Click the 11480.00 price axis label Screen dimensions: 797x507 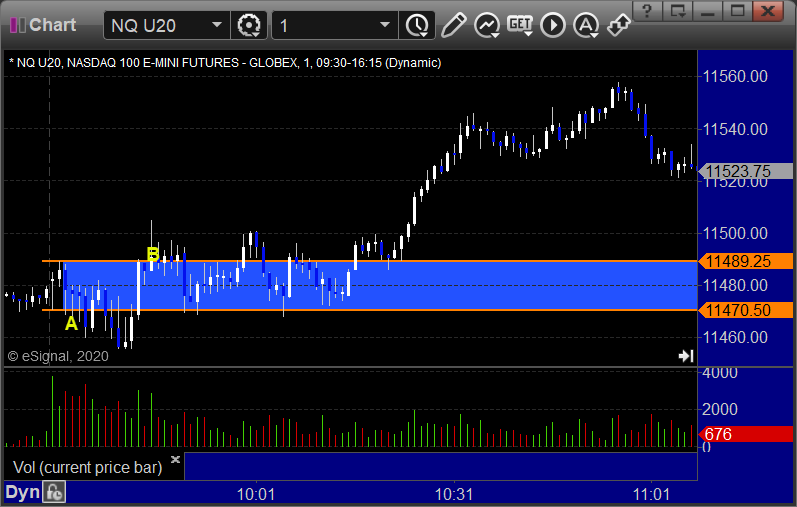[x=735, y=285]
